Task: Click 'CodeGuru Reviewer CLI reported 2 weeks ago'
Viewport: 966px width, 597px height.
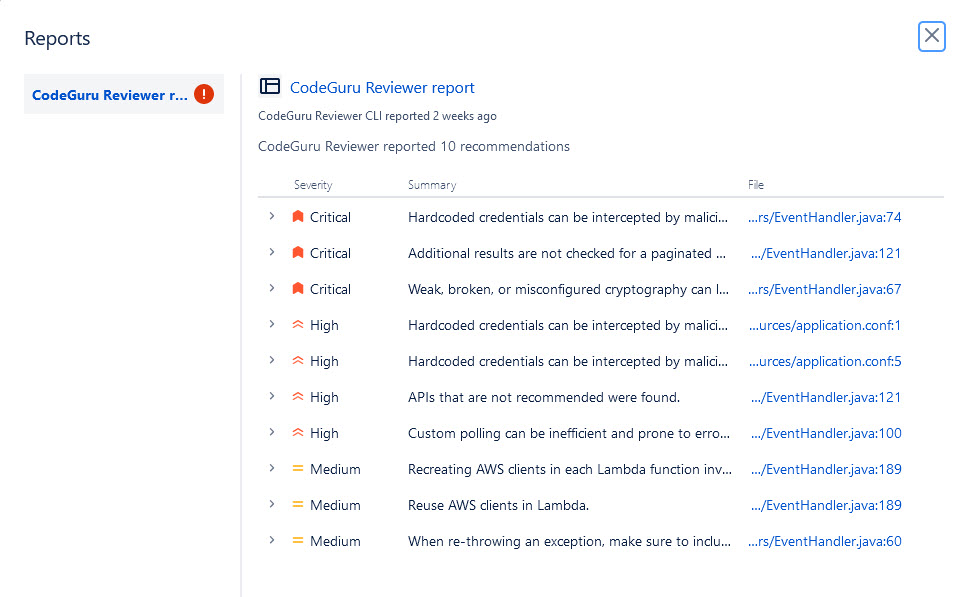Action: pos(377,116)
